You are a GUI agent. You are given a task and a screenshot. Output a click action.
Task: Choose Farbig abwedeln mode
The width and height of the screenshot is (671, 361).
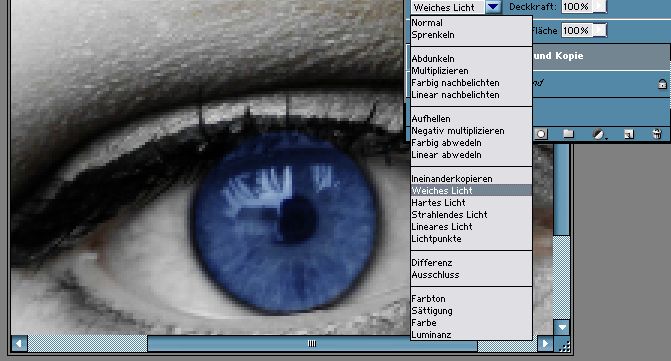471,142
